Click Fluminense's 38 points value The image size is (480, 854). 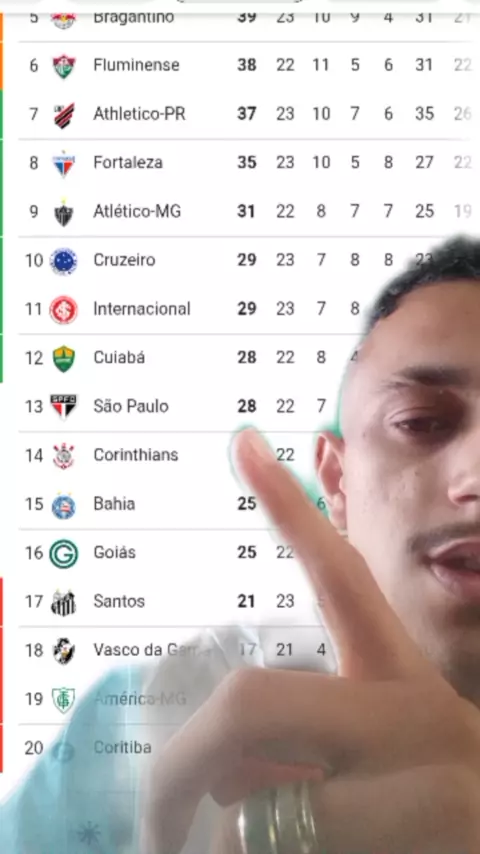pos(247,65)
